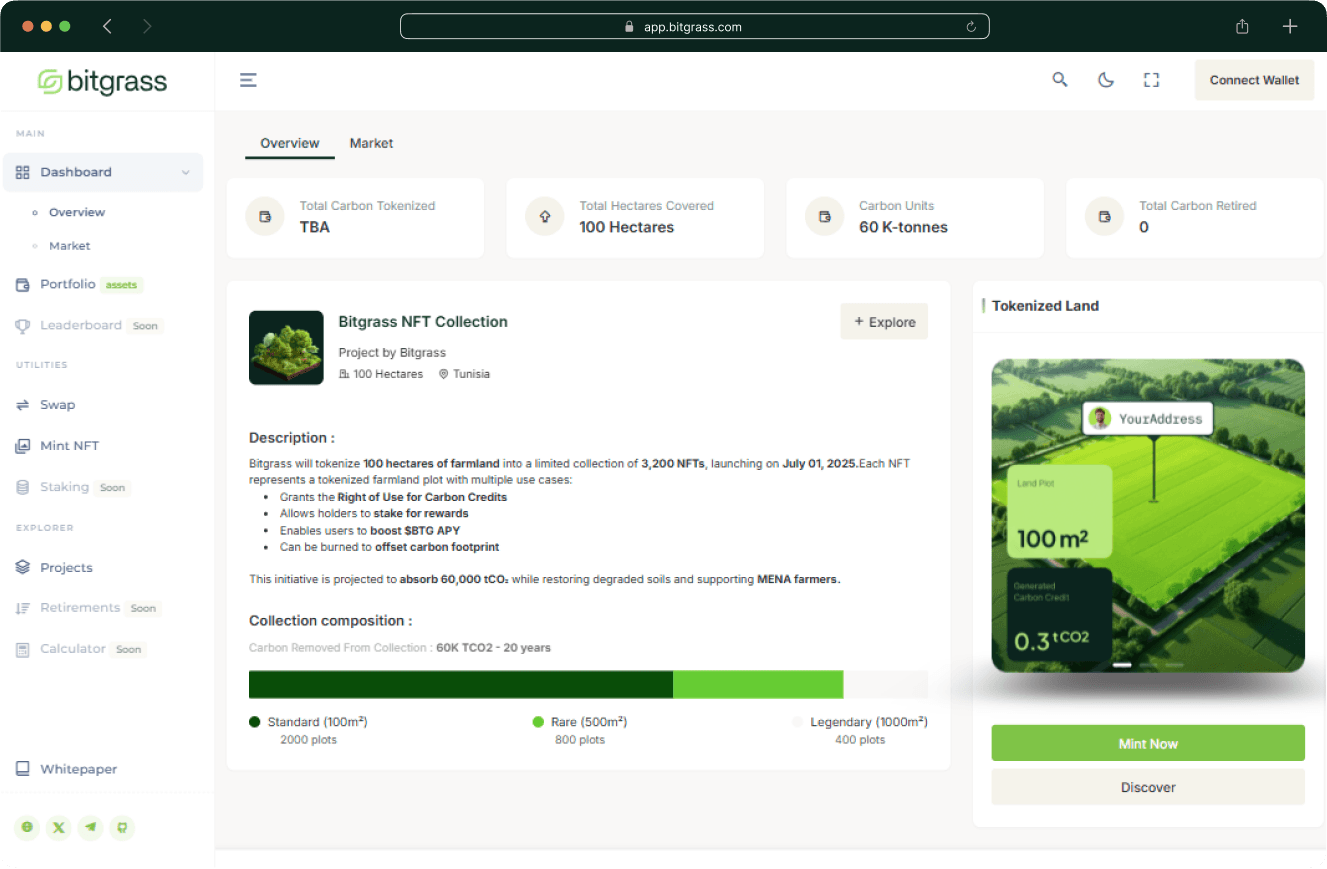
Task: Click the first carousel indicator on land image
Action: tap(1122, 664)
